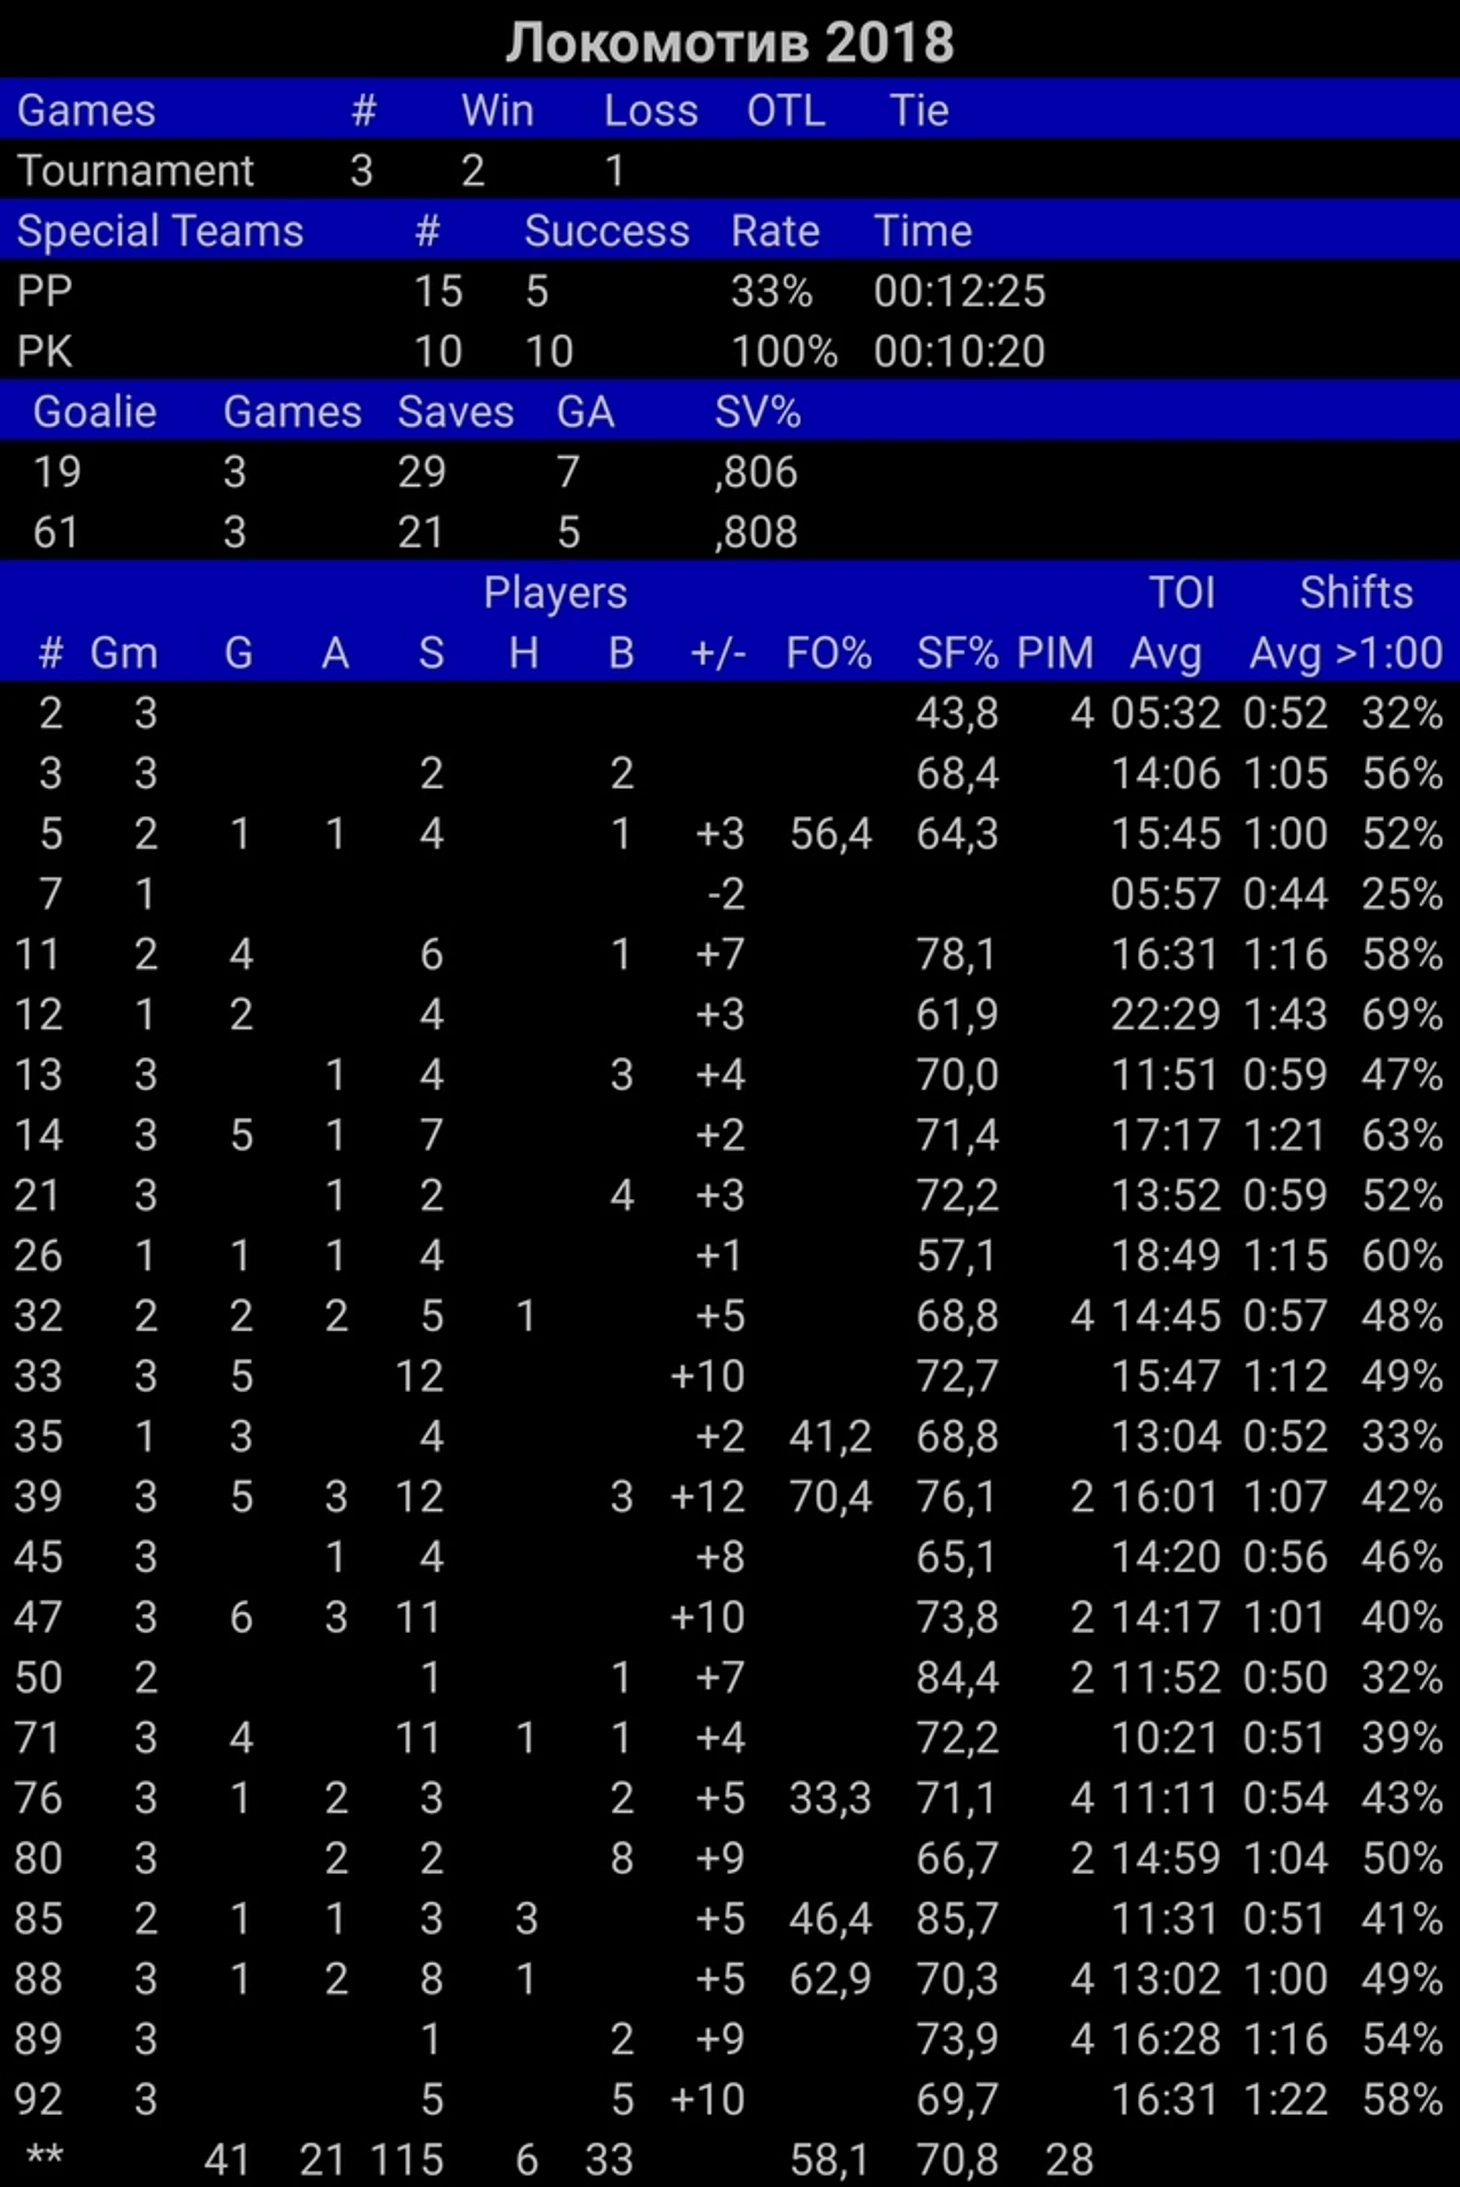The image size is (1460, 2187).
Task: Click the Goalie column header
Action: (x=95, y=412)
